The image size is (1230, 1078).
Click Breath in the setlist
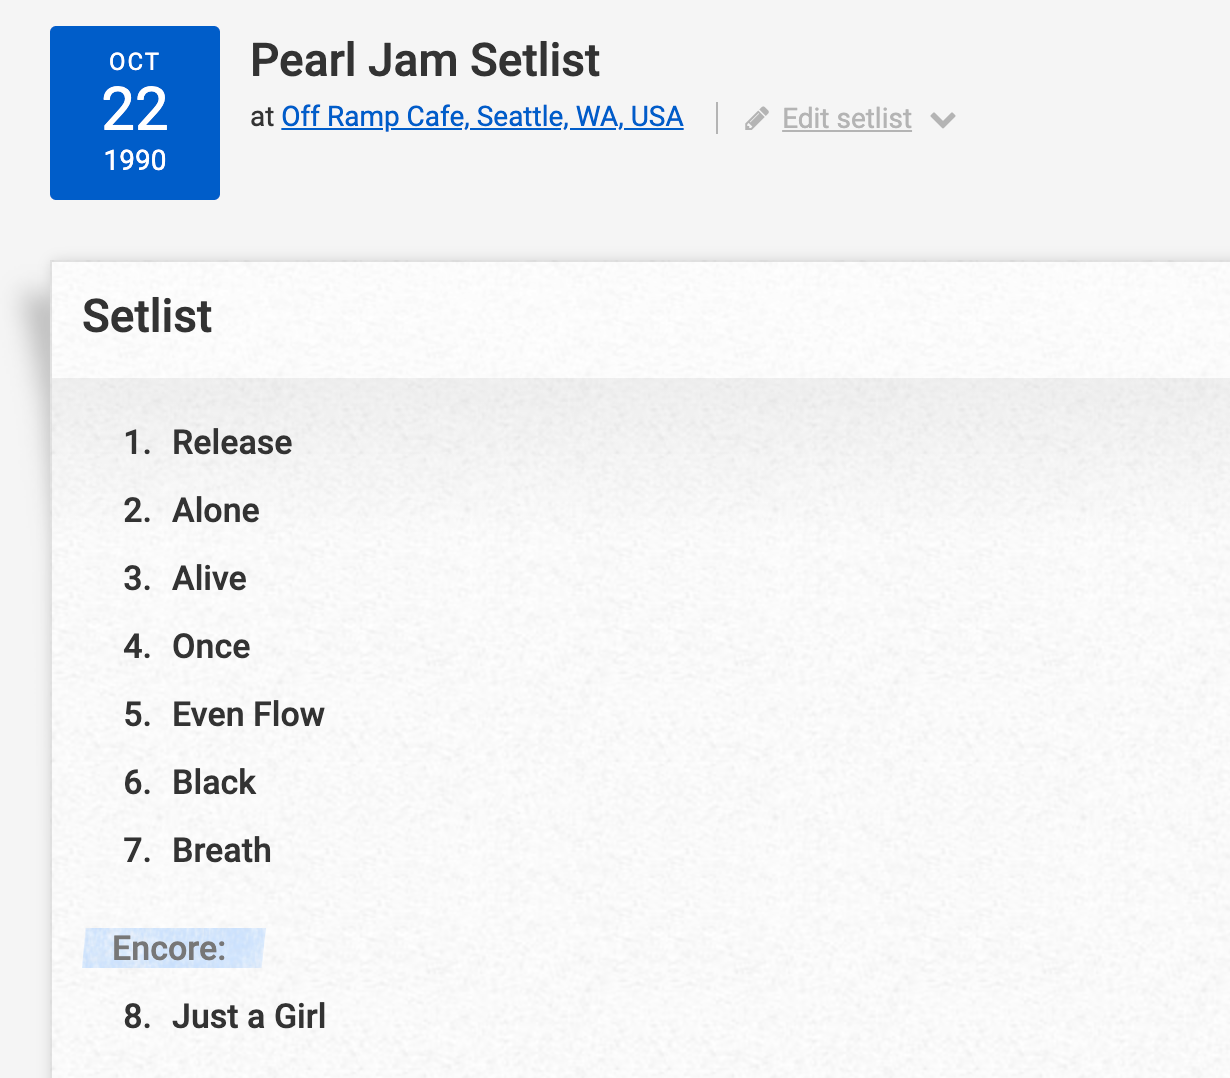221,850
